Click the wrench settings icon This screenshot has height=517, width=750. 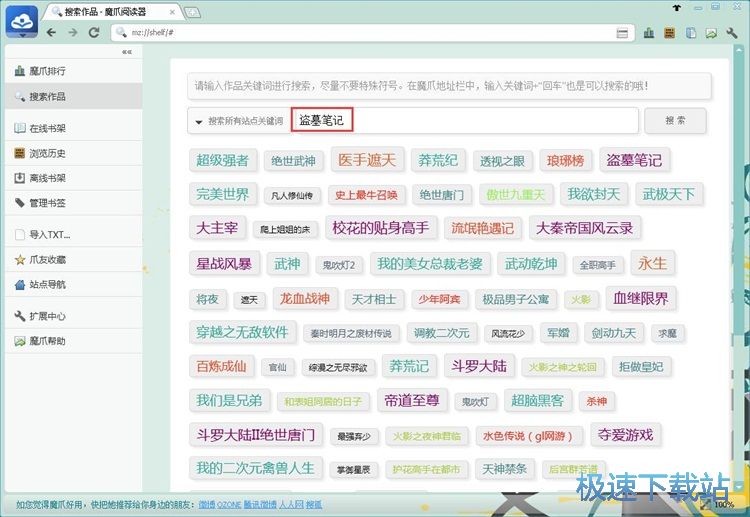click(x=734, y=33)
